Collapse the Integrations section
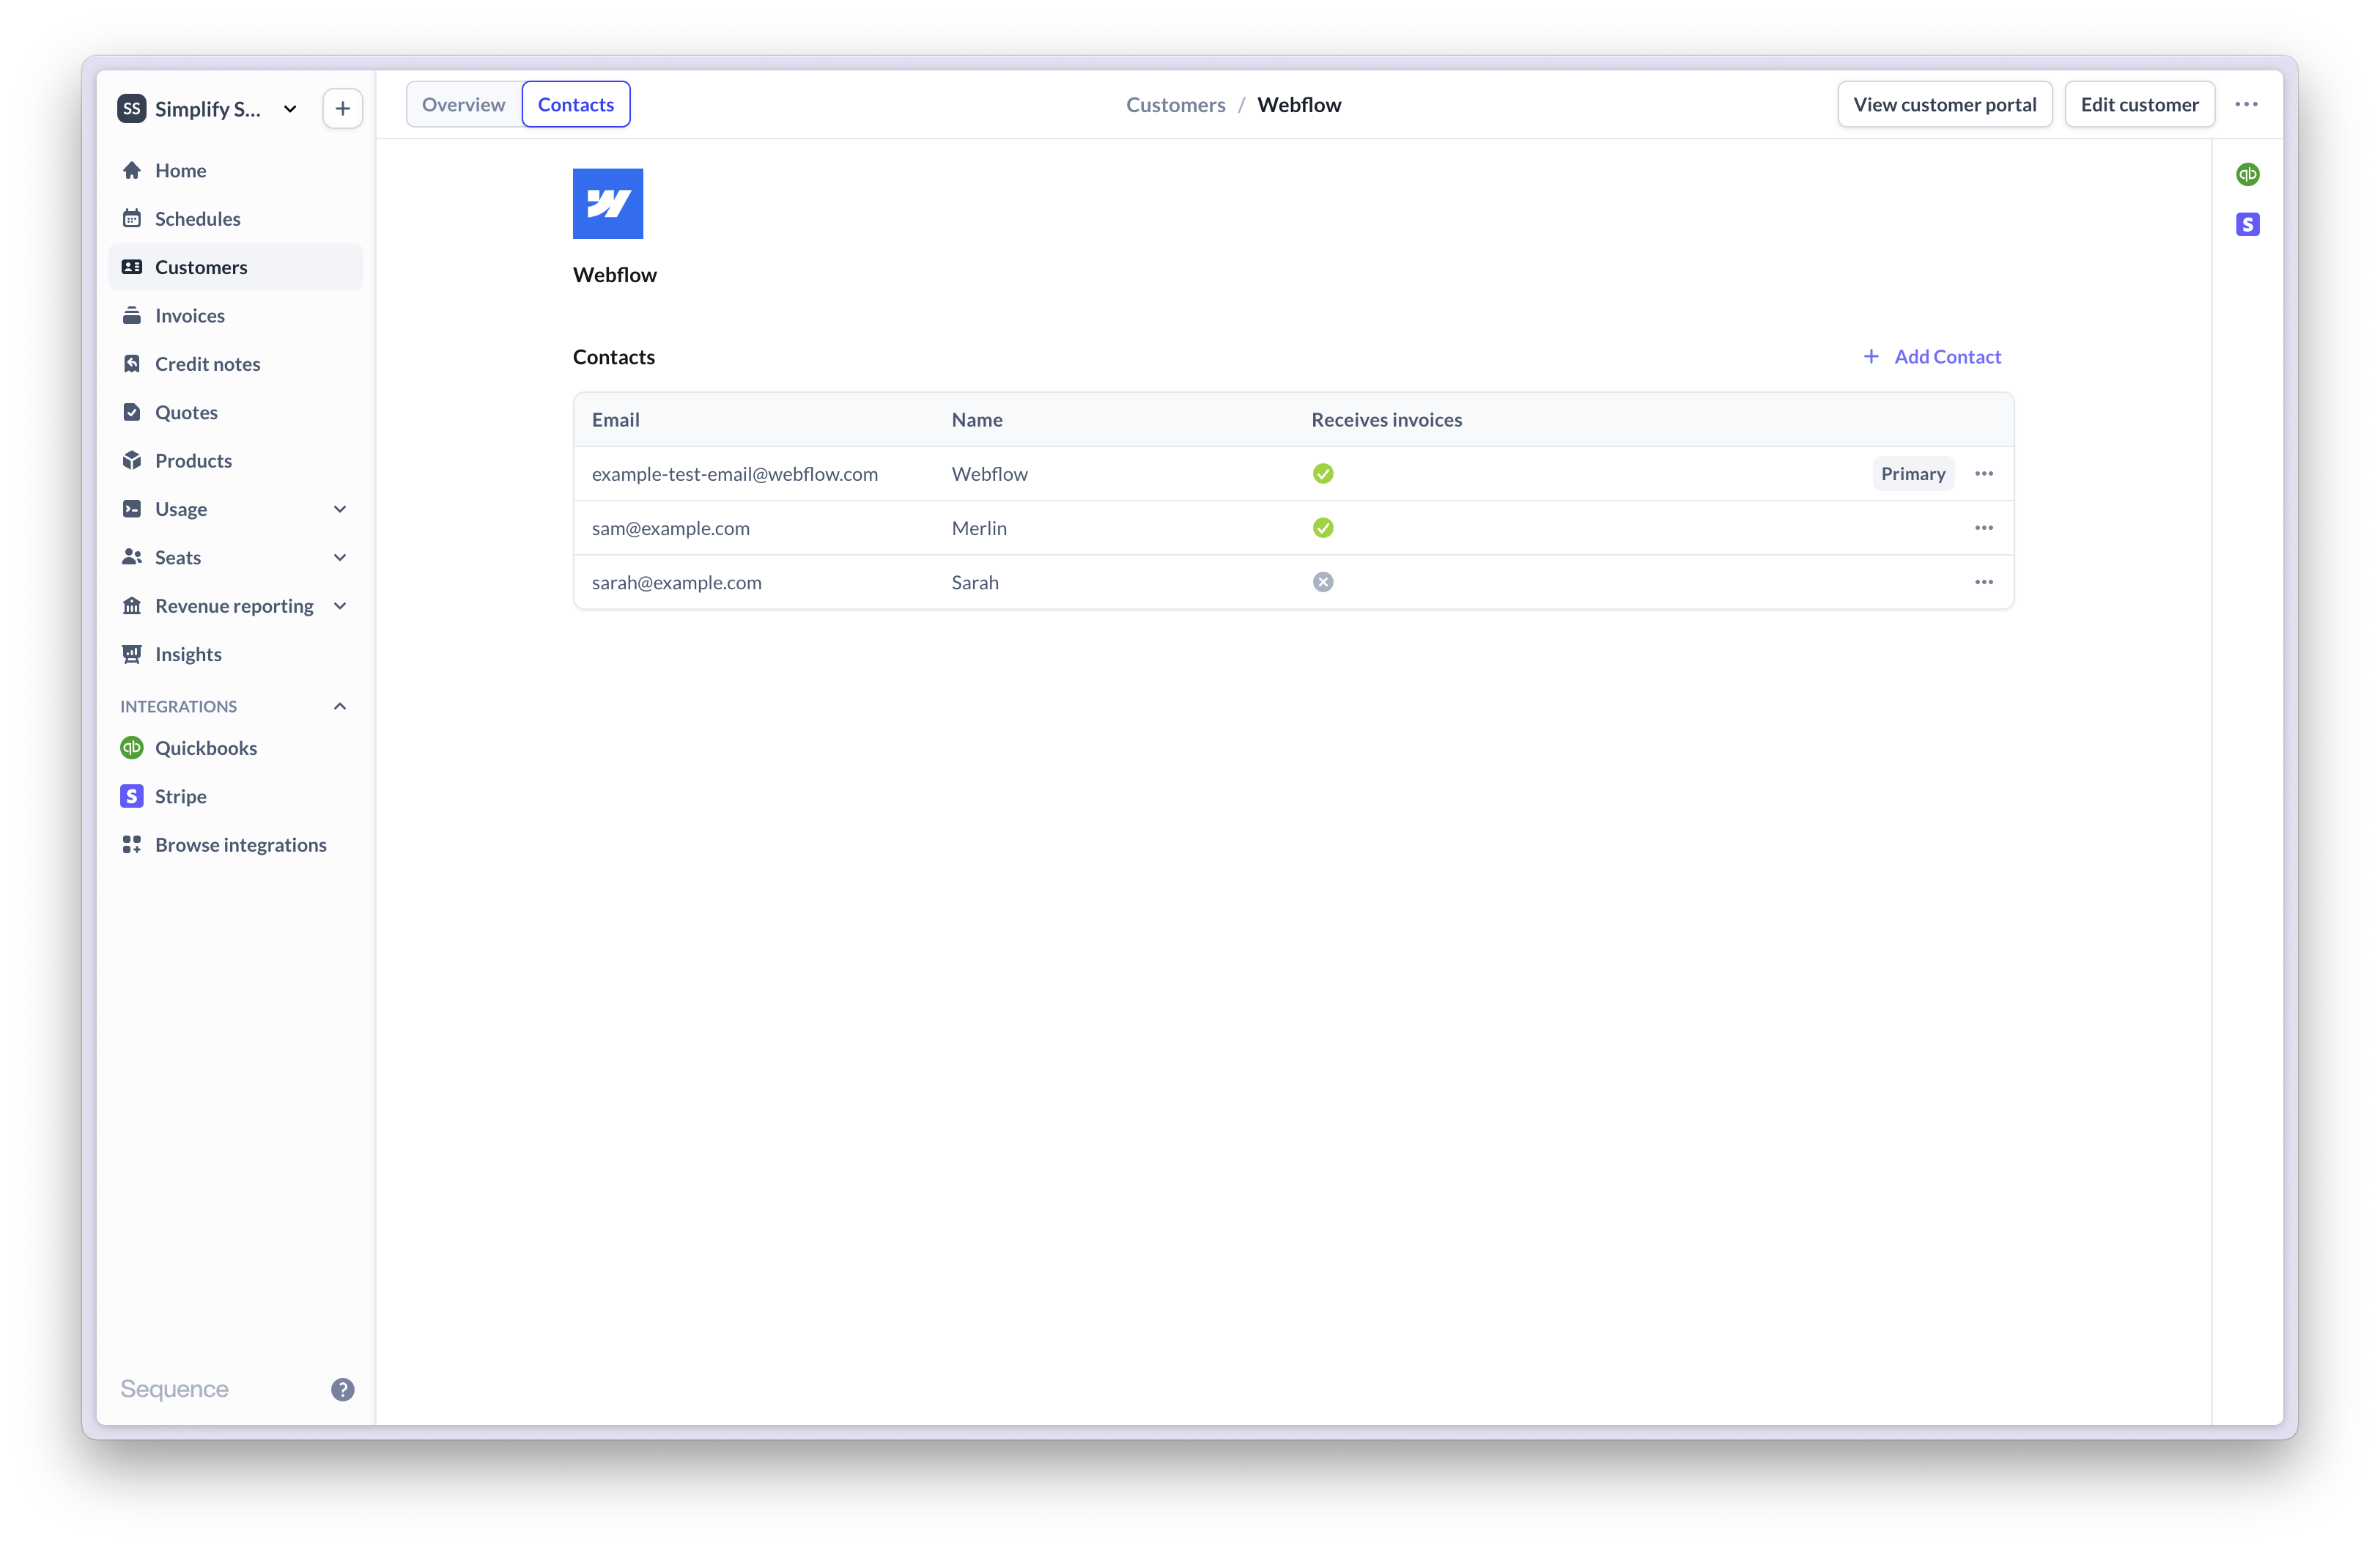The image size is (2380, 1548). 340,706
